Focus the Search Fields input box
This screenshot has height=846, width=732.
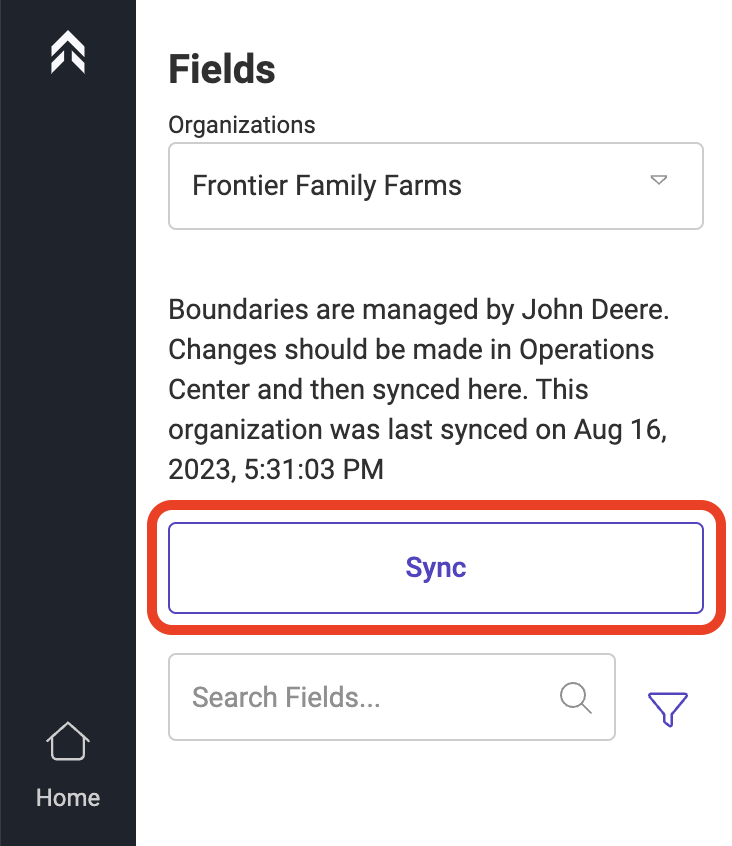392,697
